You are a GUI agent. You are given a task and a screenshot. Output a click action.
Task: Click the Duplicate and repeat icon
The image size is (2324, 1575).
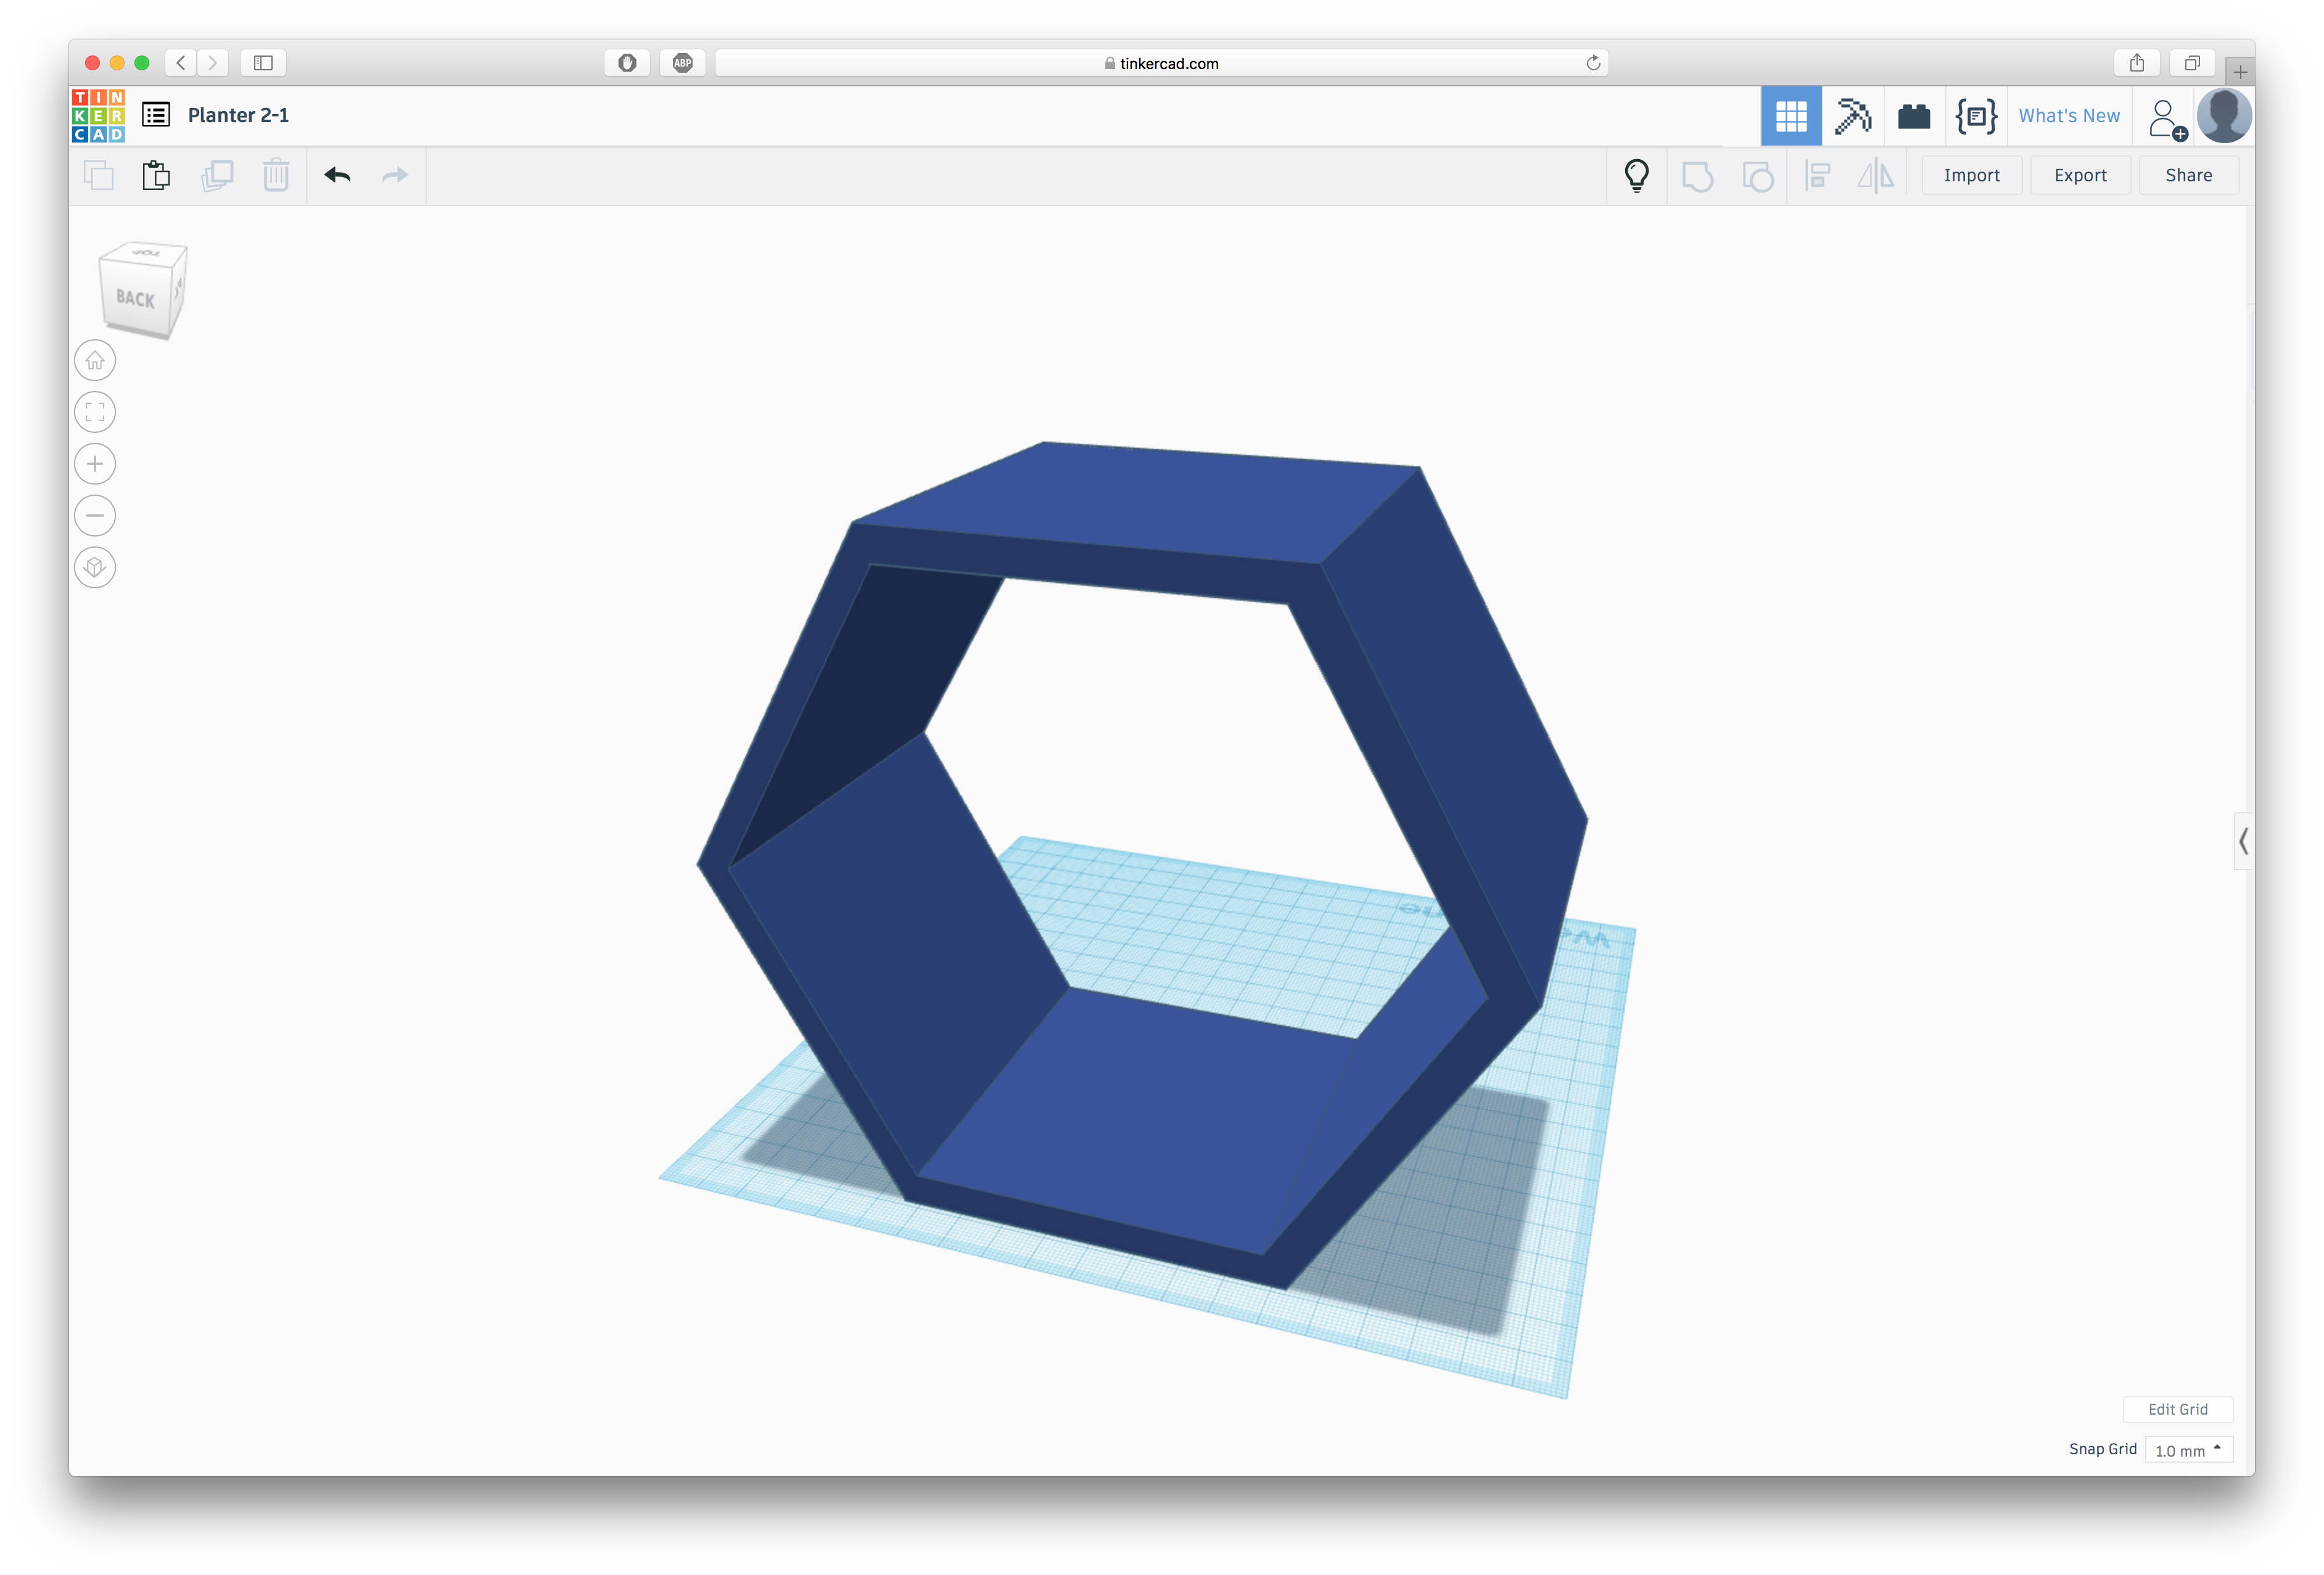coord(217,176)
